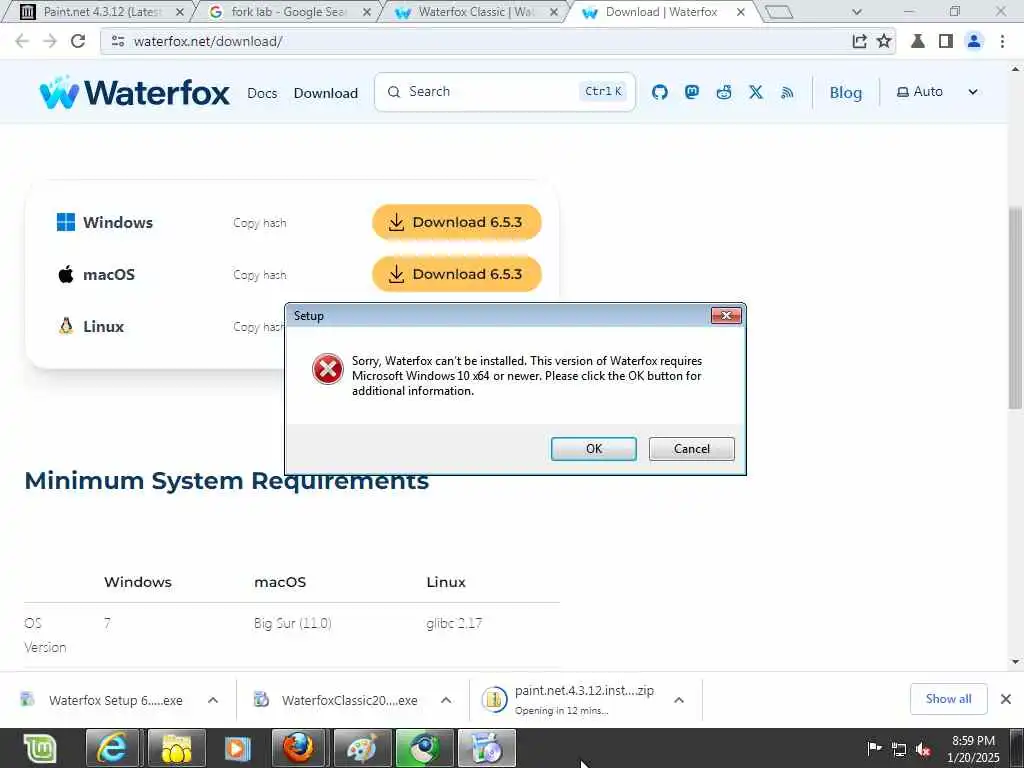Close the downloads bar

1006,699
